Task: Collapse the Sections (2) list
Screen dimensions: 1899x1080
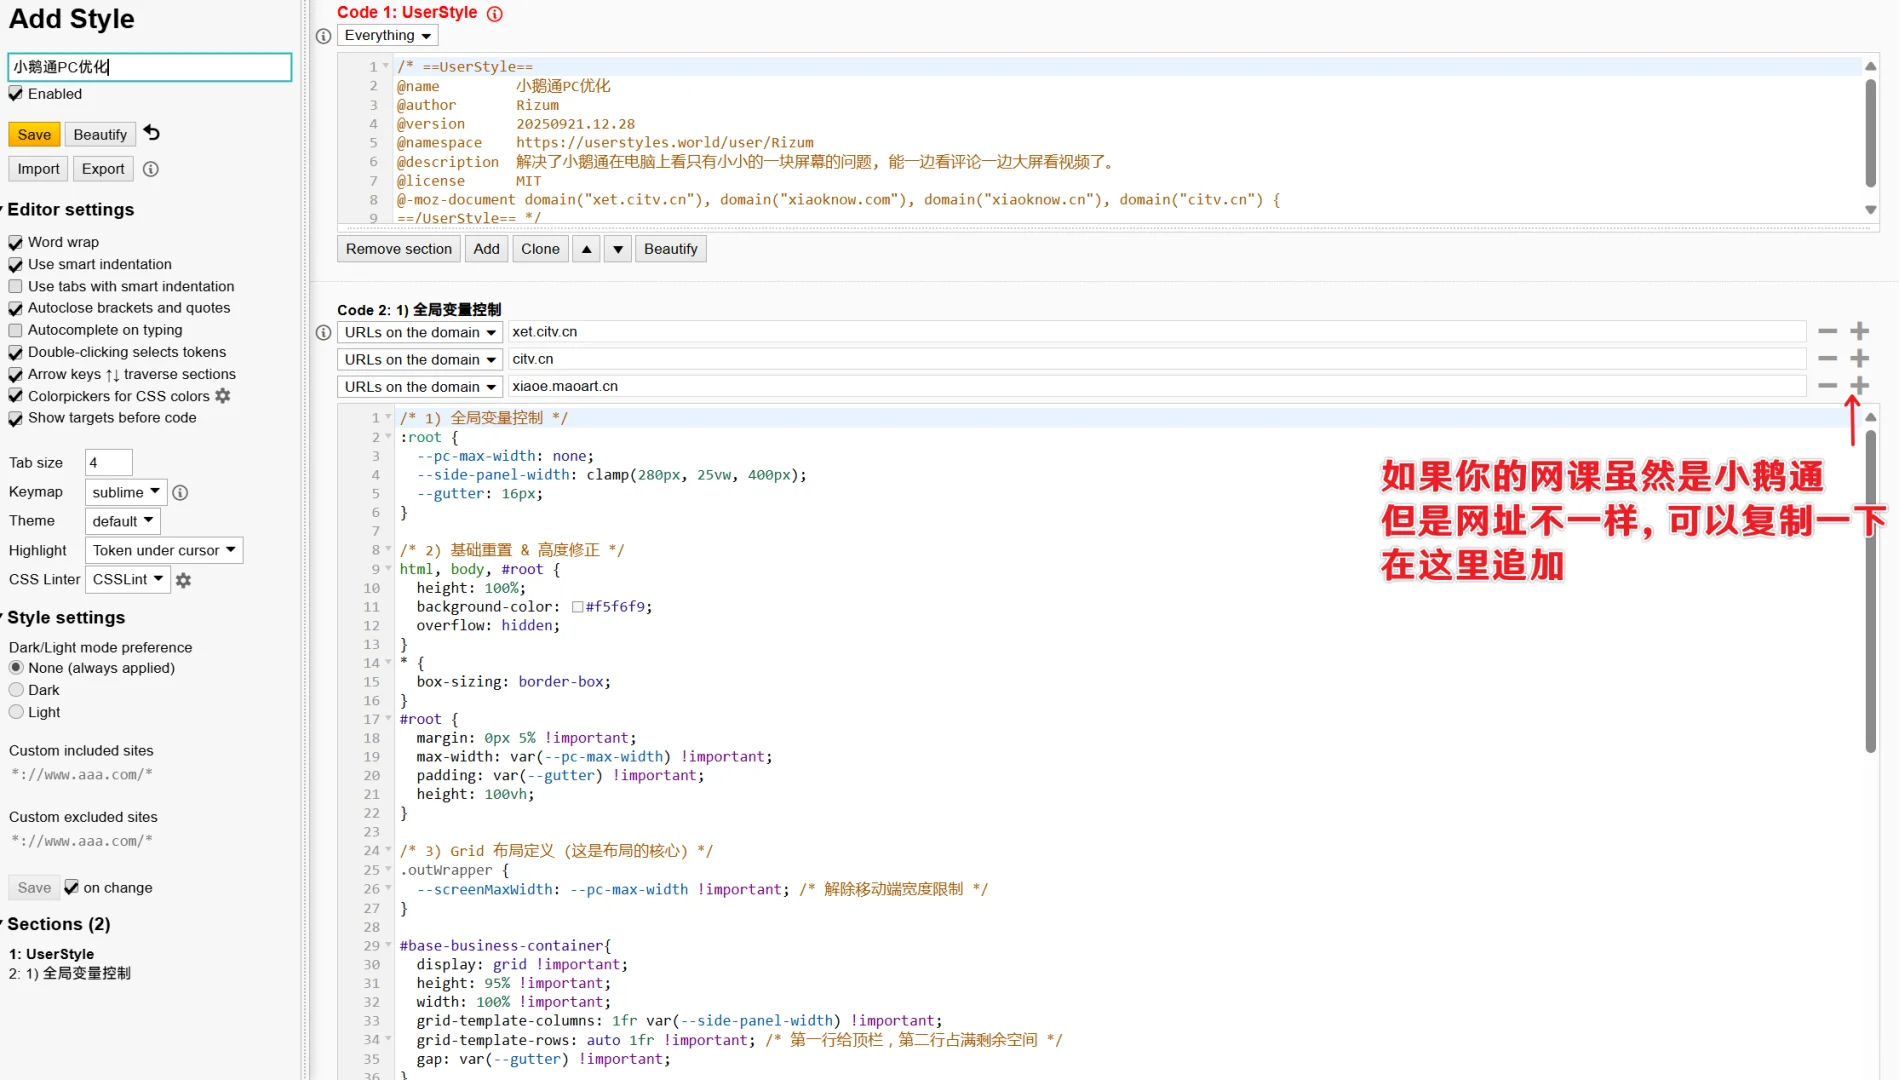Action: pos(58,924)
